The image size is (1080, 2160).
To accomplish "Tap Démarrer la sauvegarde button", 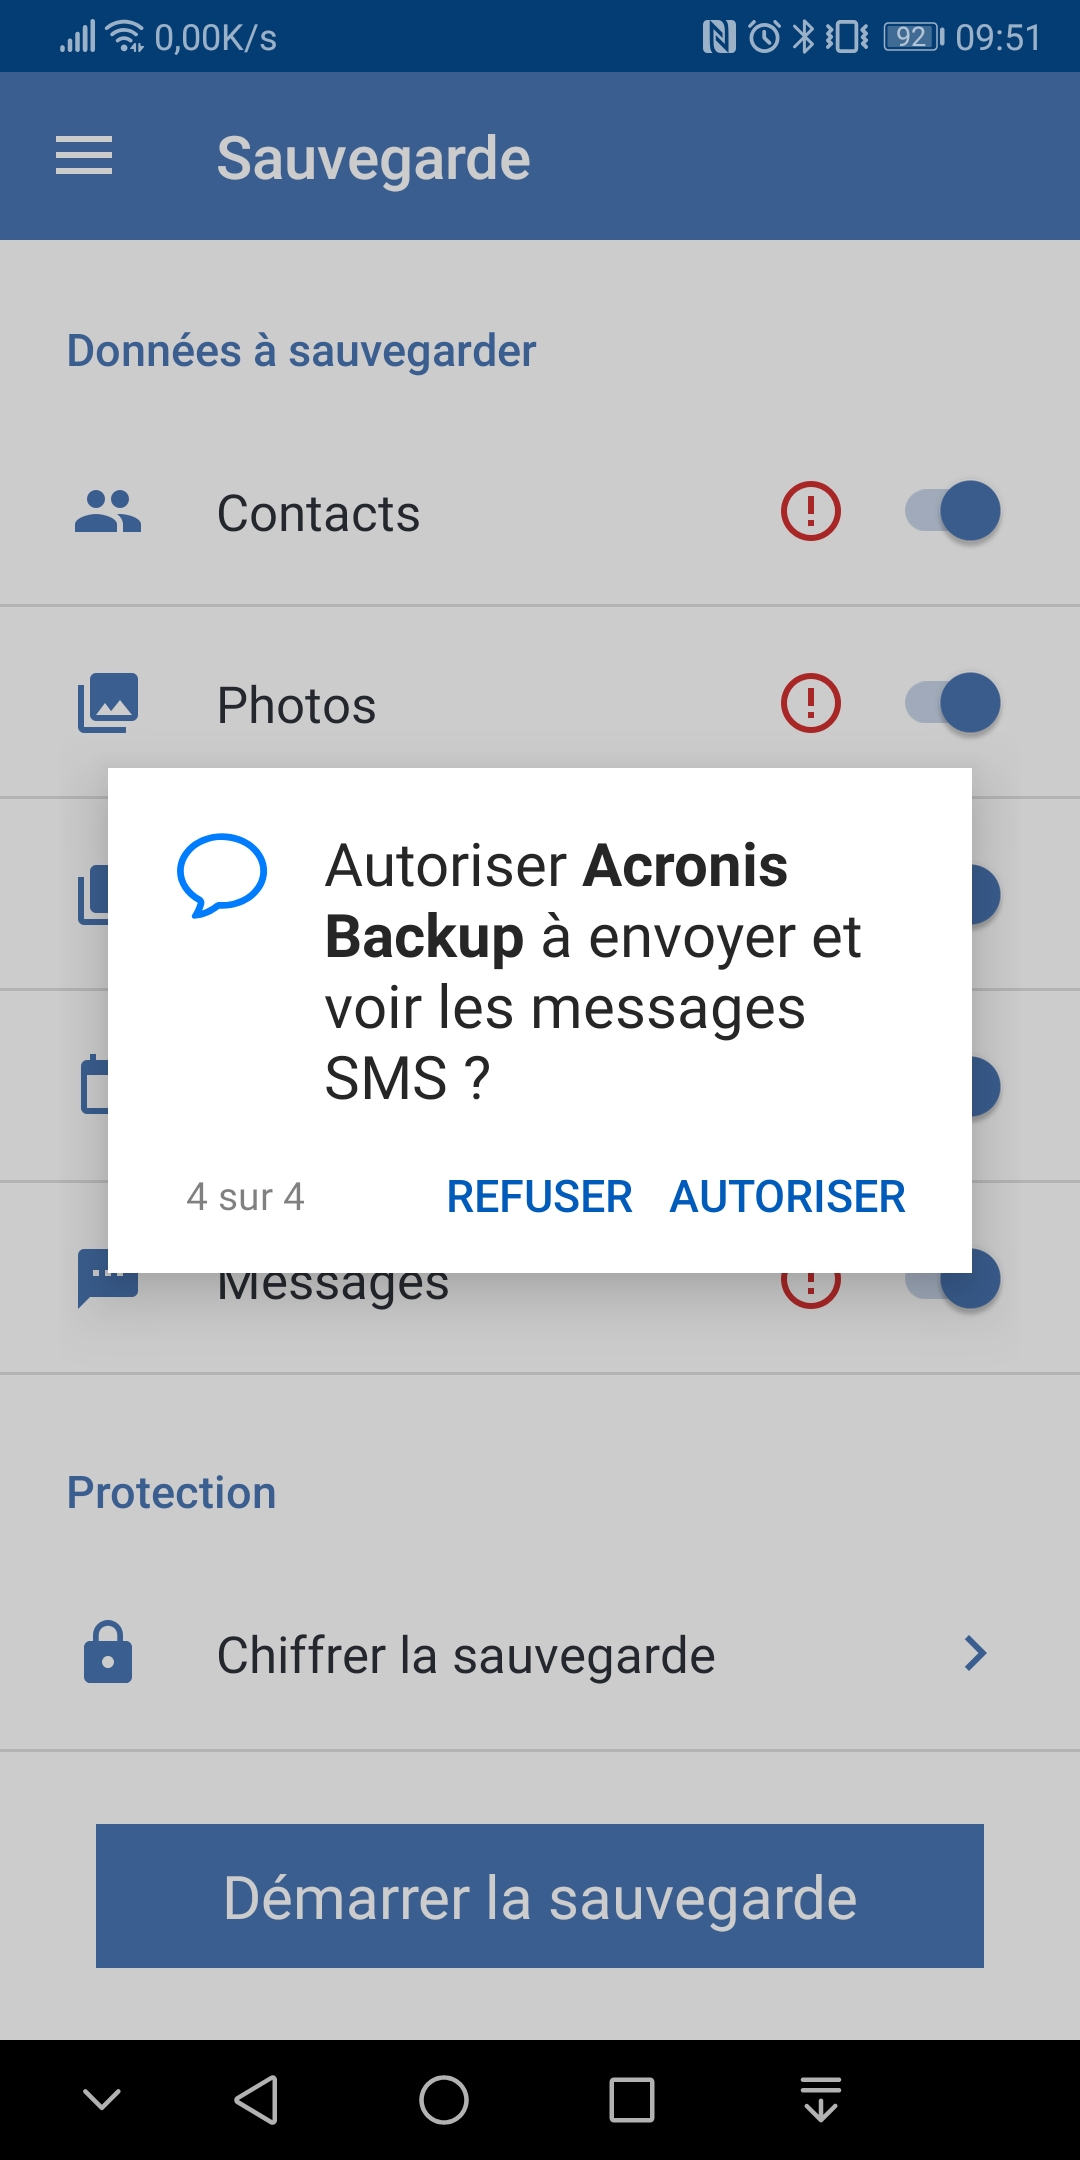I will (x=540, y=1896).
